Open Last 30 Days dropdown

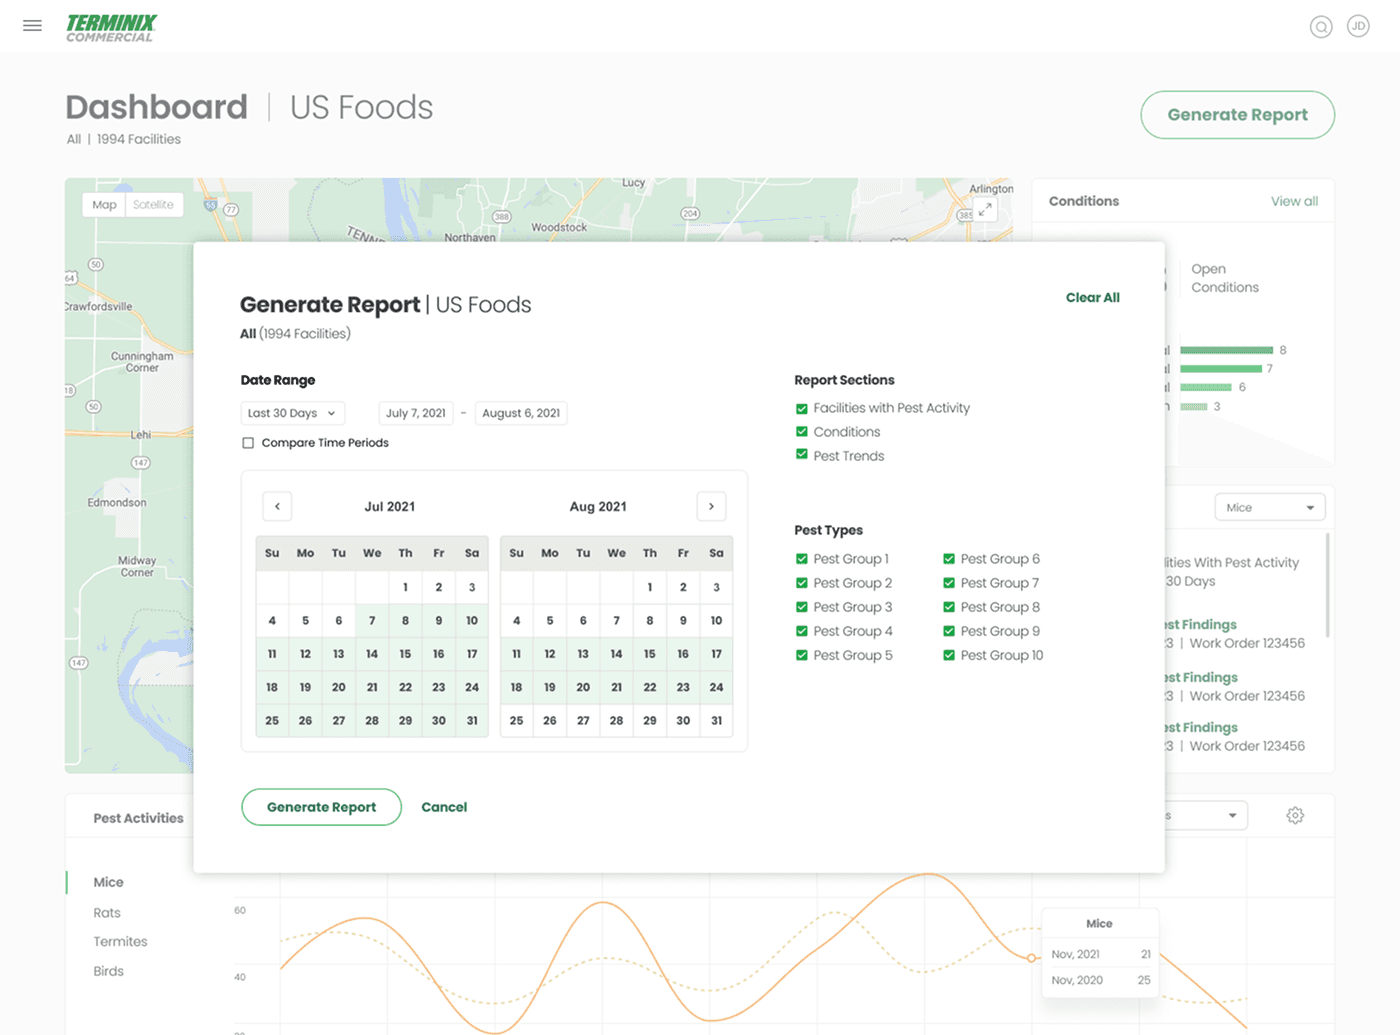293,413
